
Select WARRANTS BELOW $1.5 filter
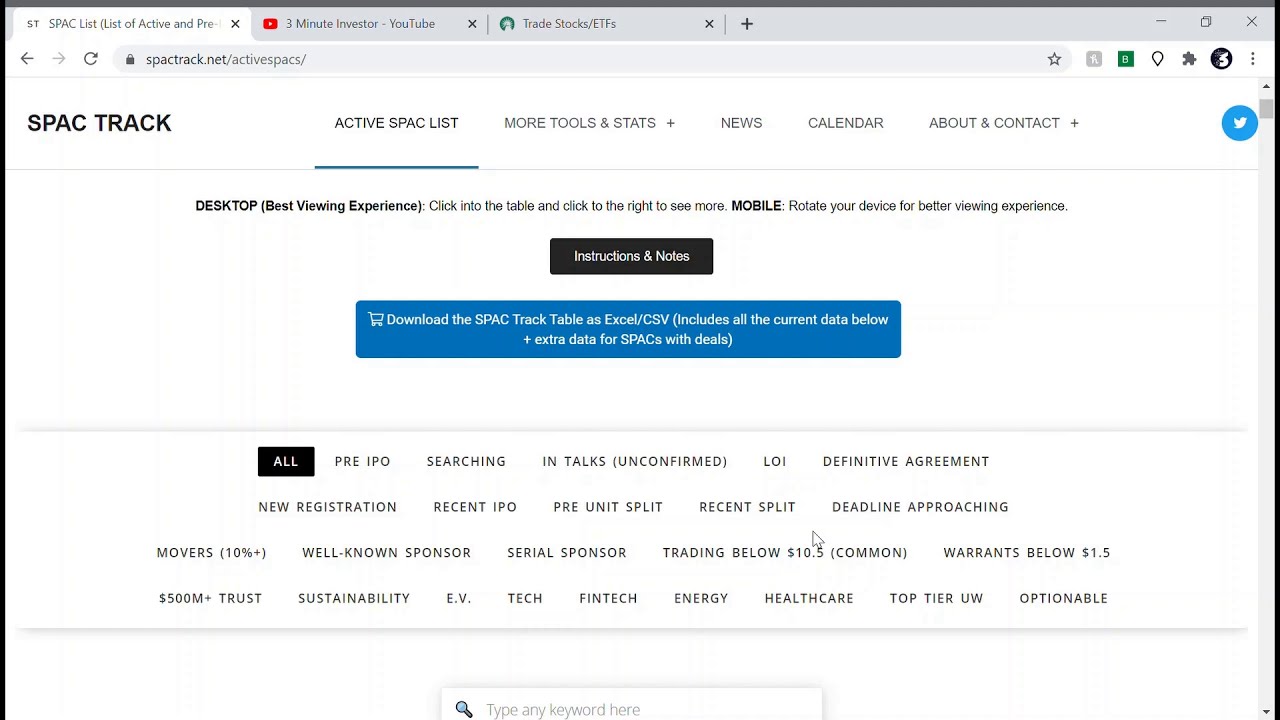(1027, 552)
